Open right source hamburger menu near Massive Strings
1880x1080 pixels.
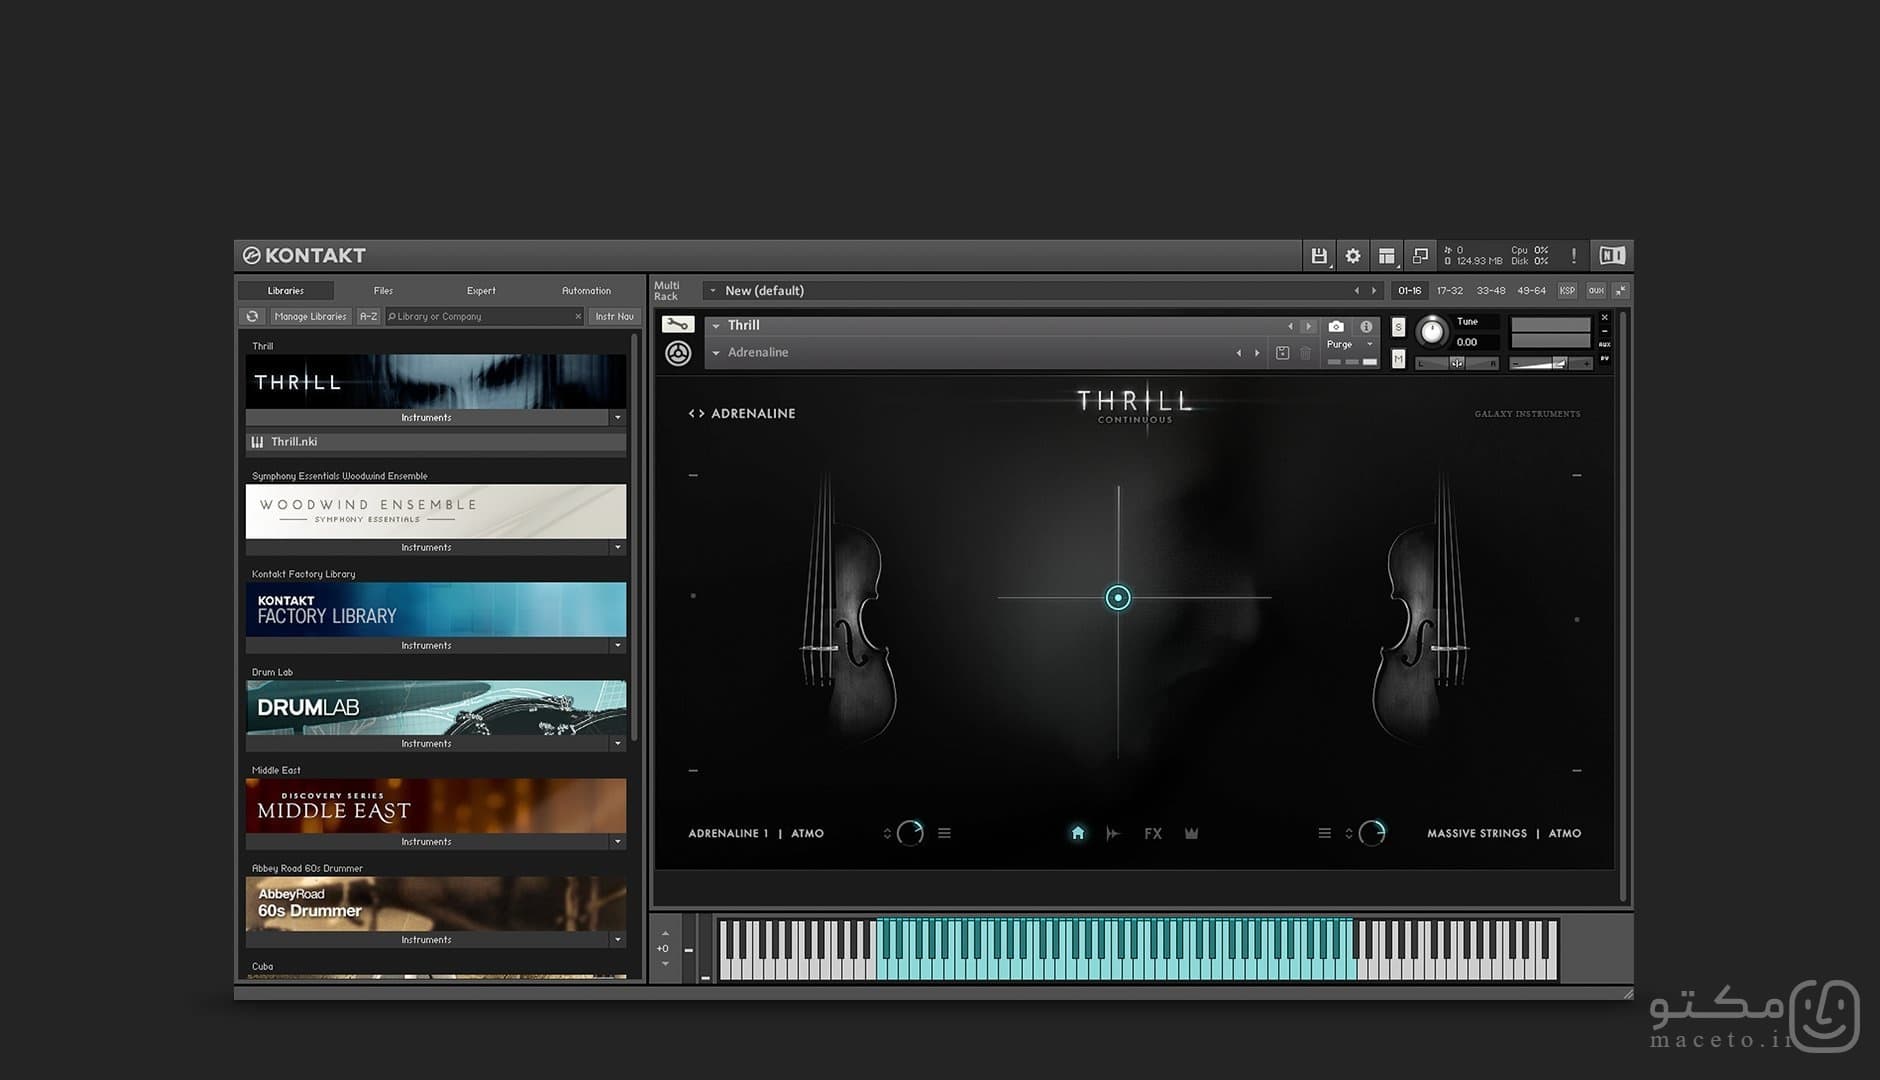coord(1324,833)
